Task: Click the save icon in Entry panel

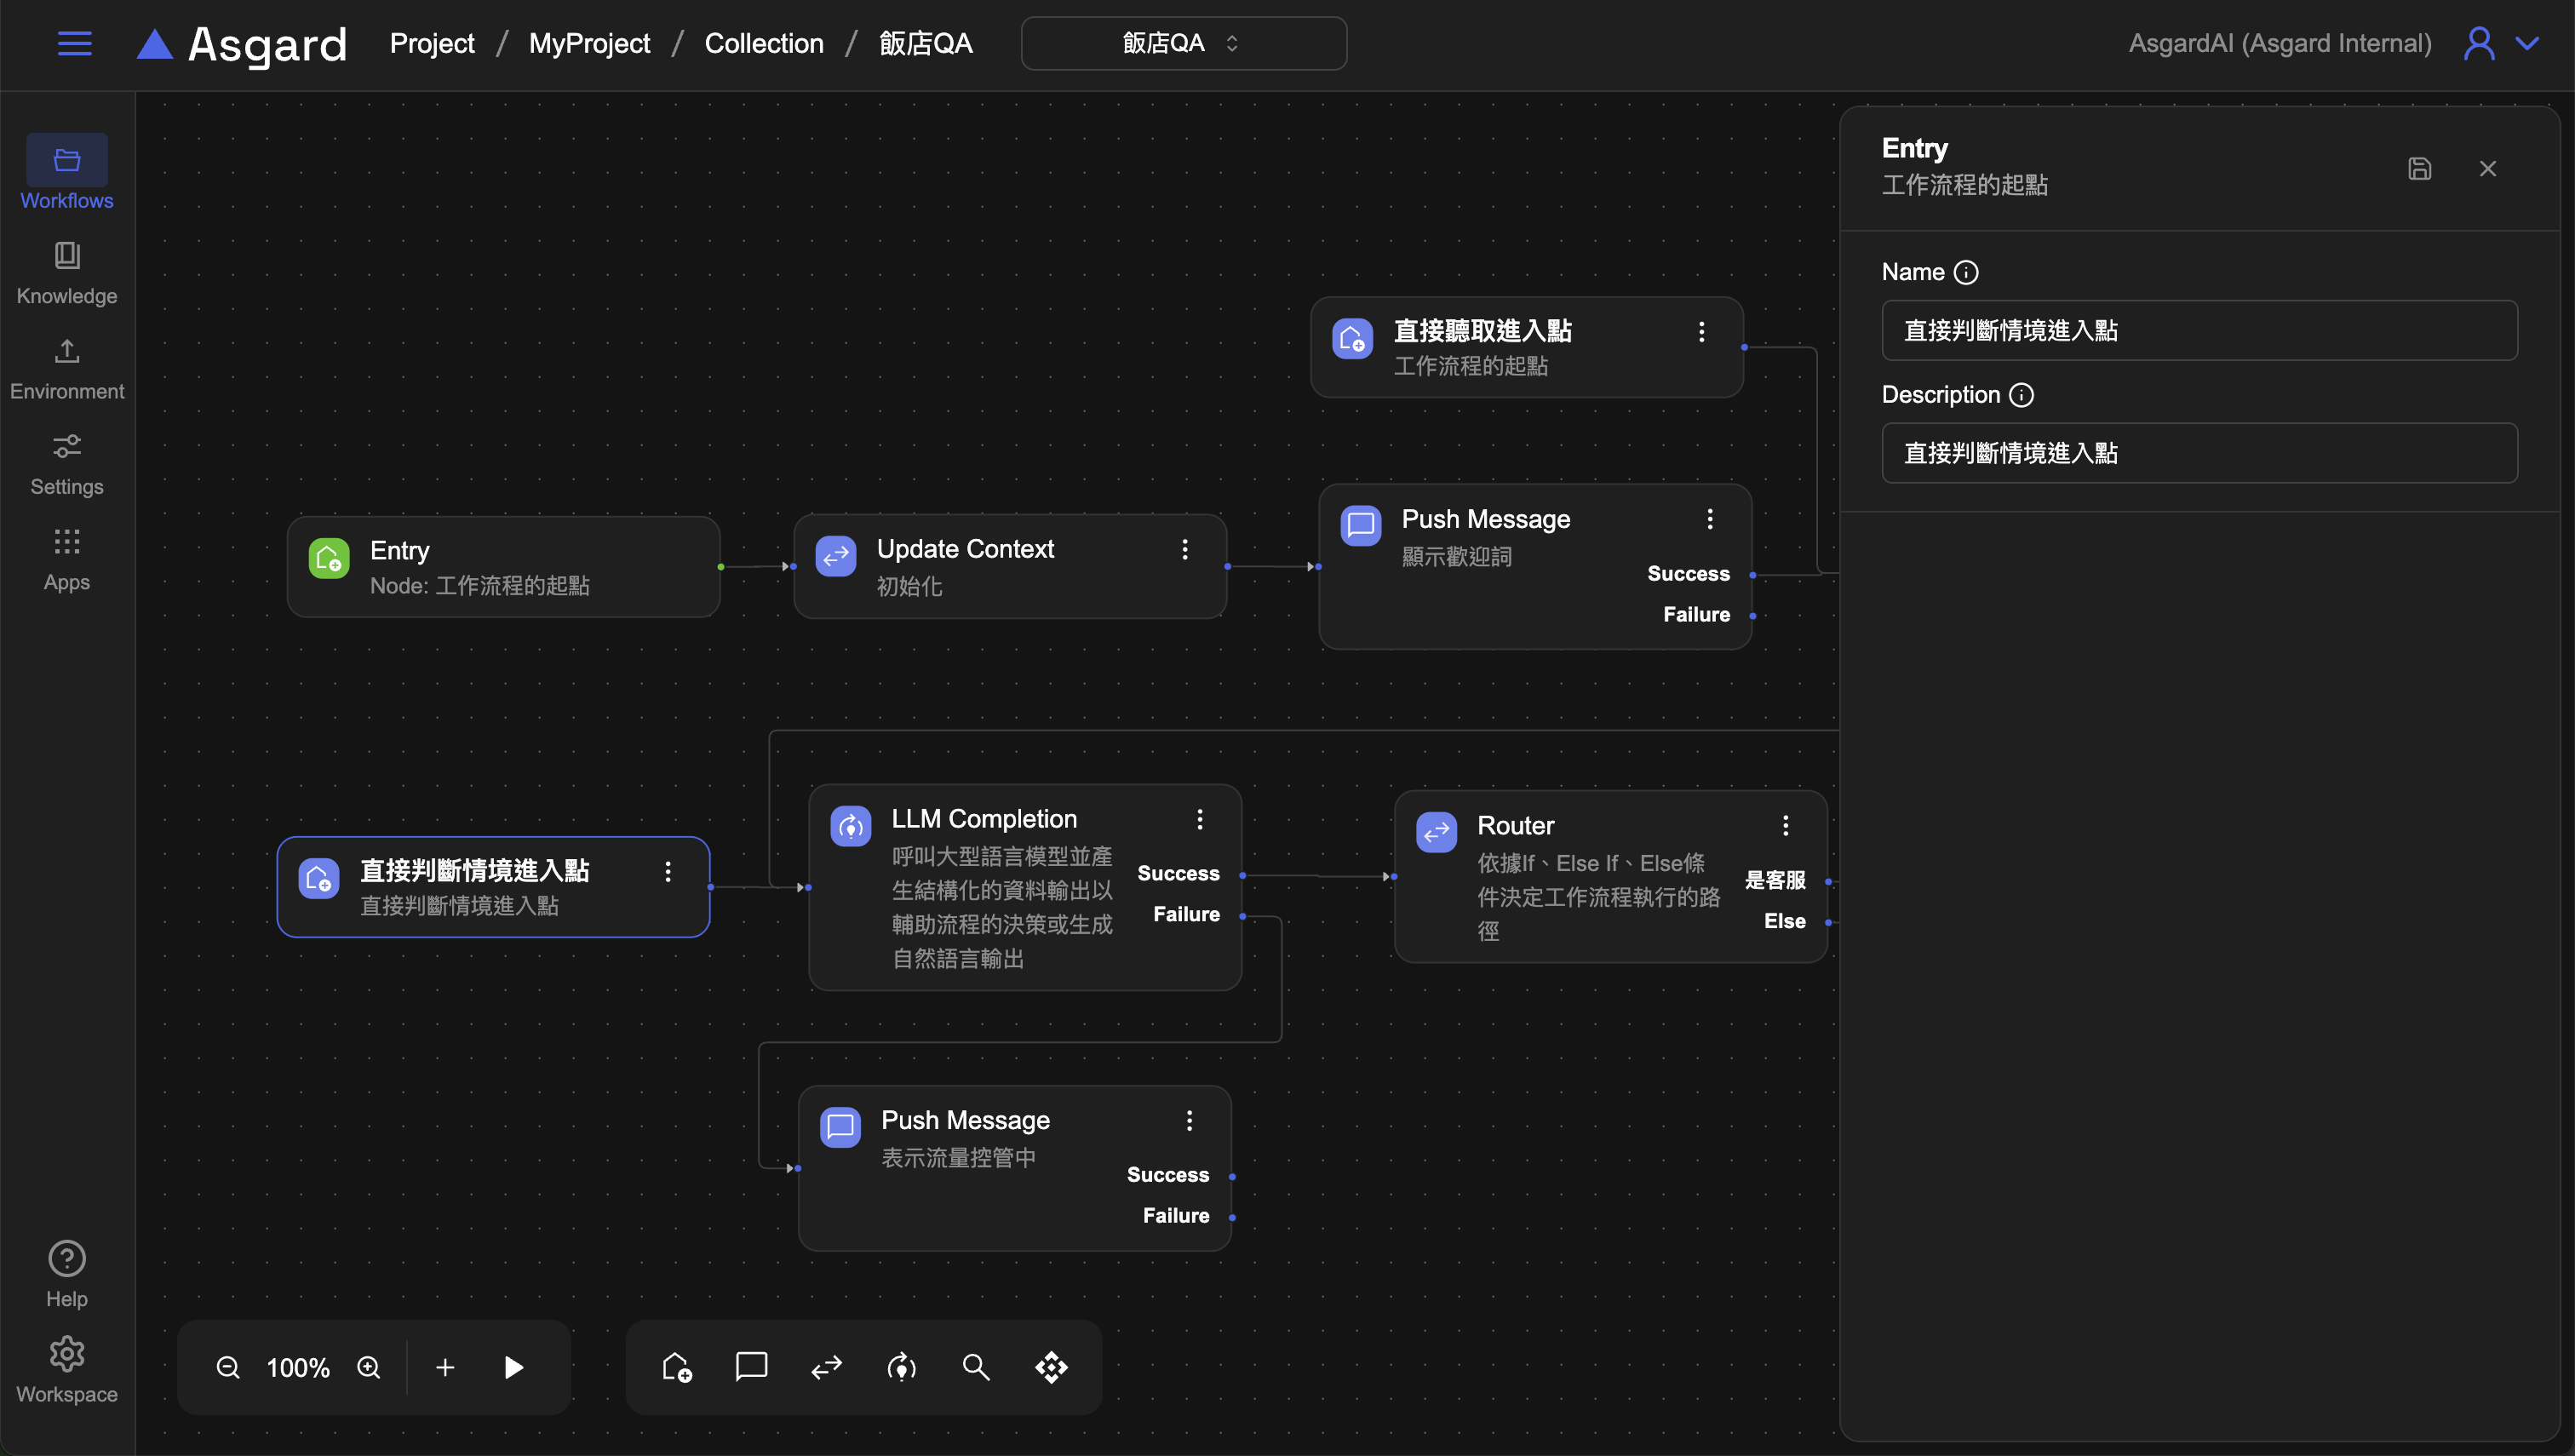Action: [x=2419, y=169]
